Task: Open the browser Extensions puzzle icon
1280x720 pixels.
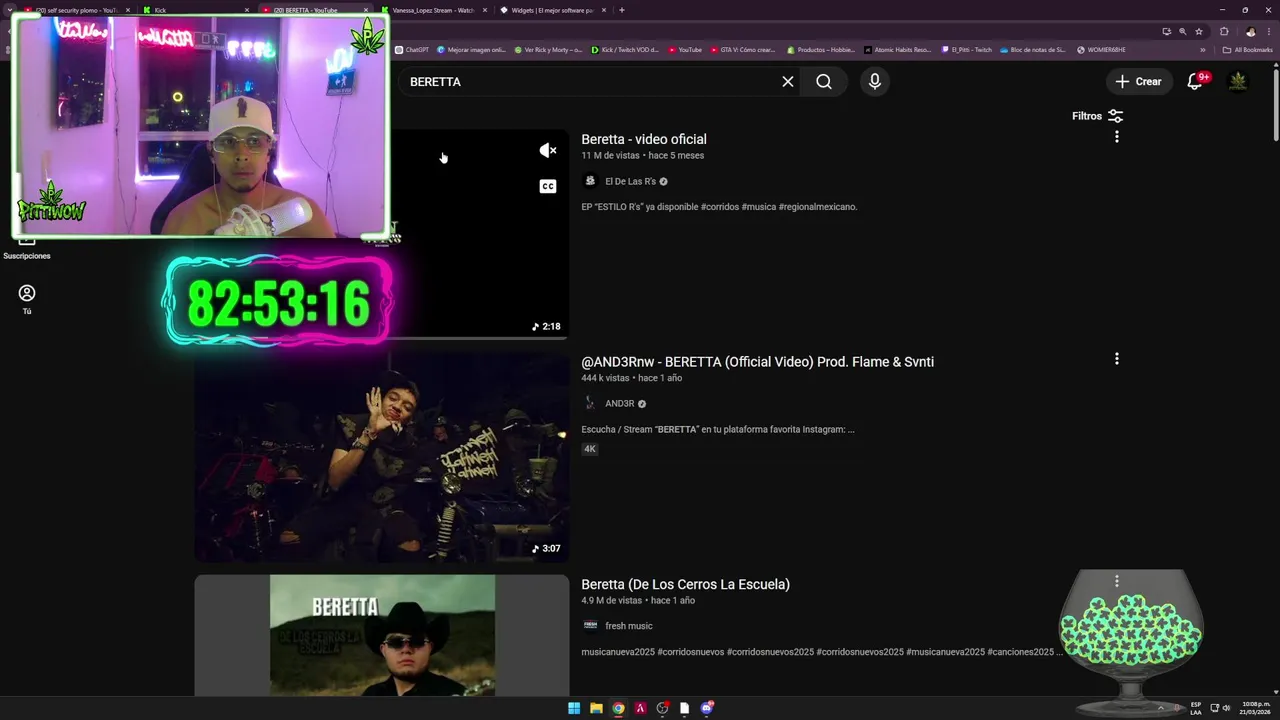Action: point(1224,31)
